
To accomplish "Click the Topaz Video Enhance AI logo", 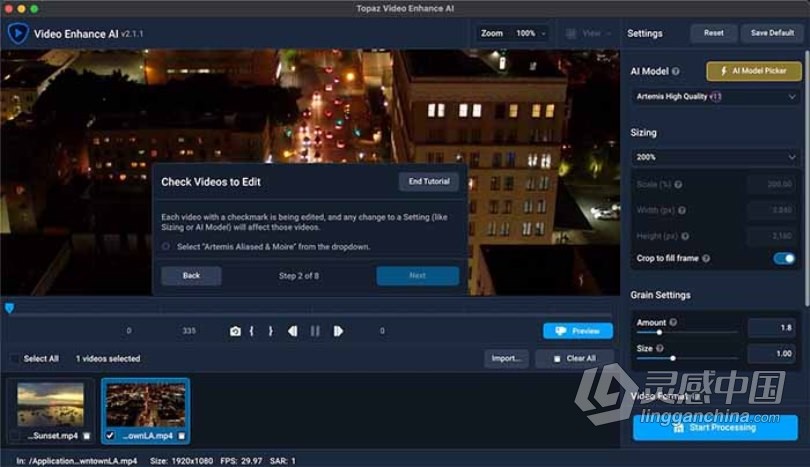I will (18, 34).
